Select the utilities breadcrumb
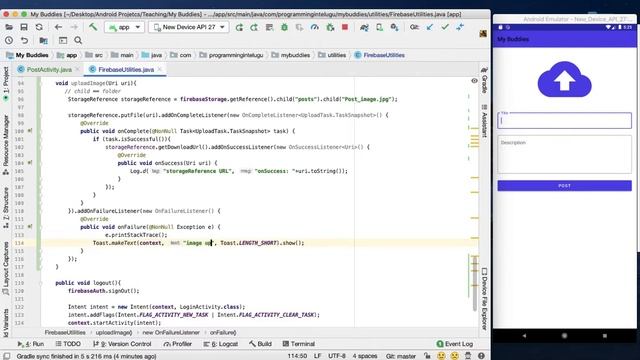The image size is (640, 360). (x=332, y=55)
